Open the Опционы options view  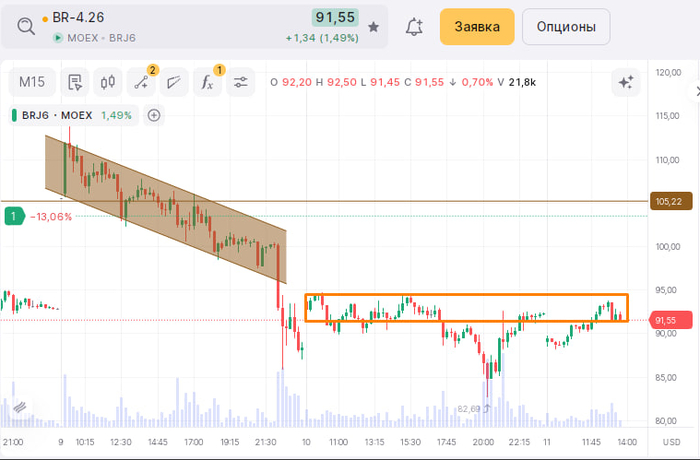pyautogui.click(x=565, y=27)
